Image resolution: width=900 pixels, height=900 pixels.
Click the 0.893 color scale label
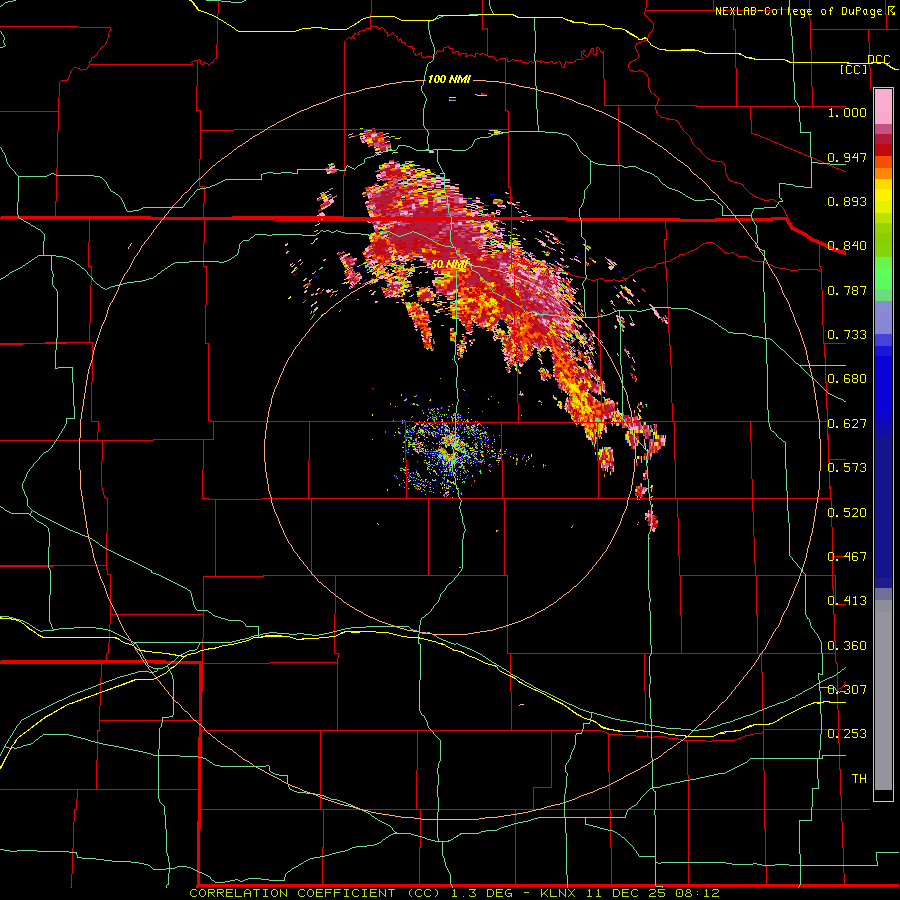click(847, 201)
